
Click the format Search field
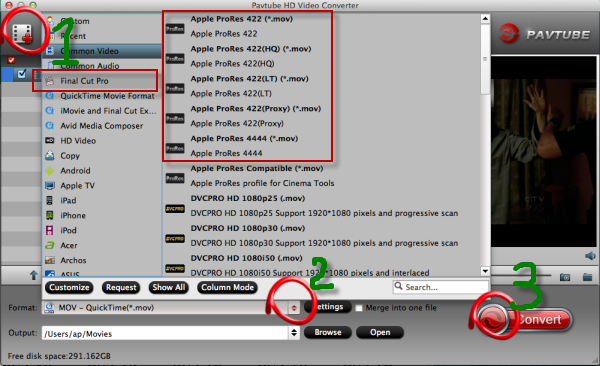click(440, 287)
